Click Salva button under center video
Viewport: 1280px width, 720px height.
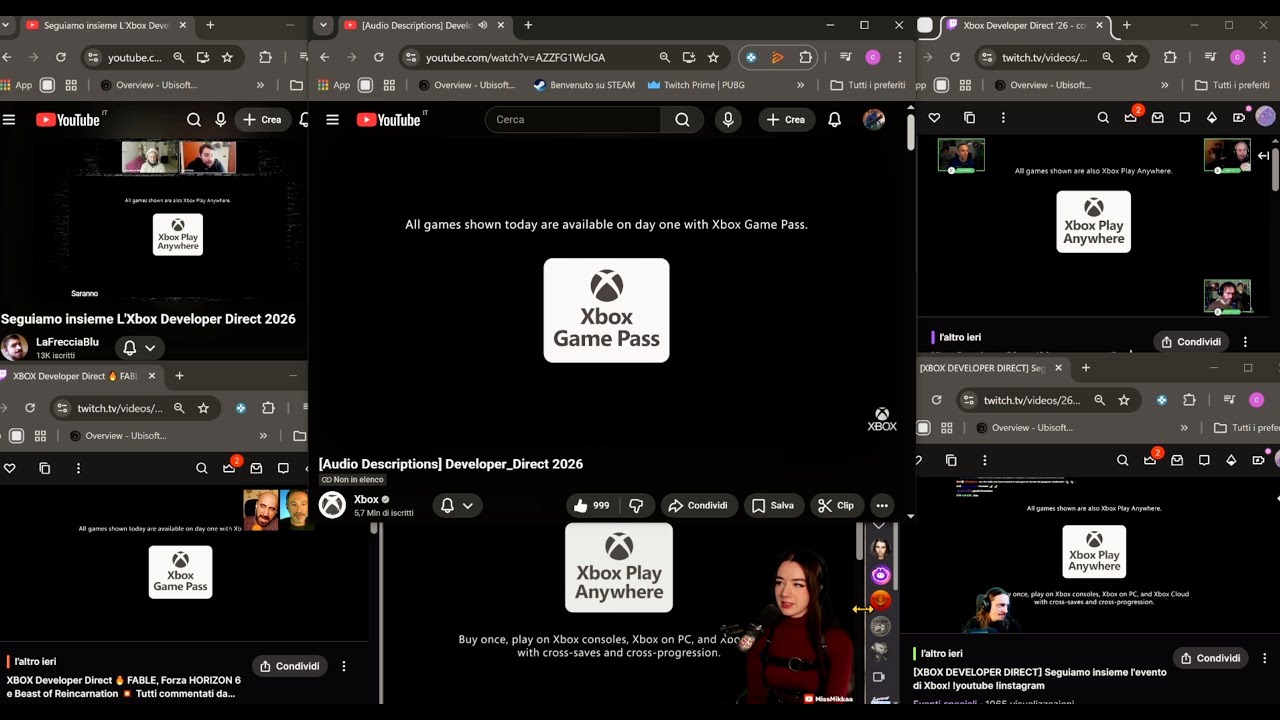coord(772,506)
